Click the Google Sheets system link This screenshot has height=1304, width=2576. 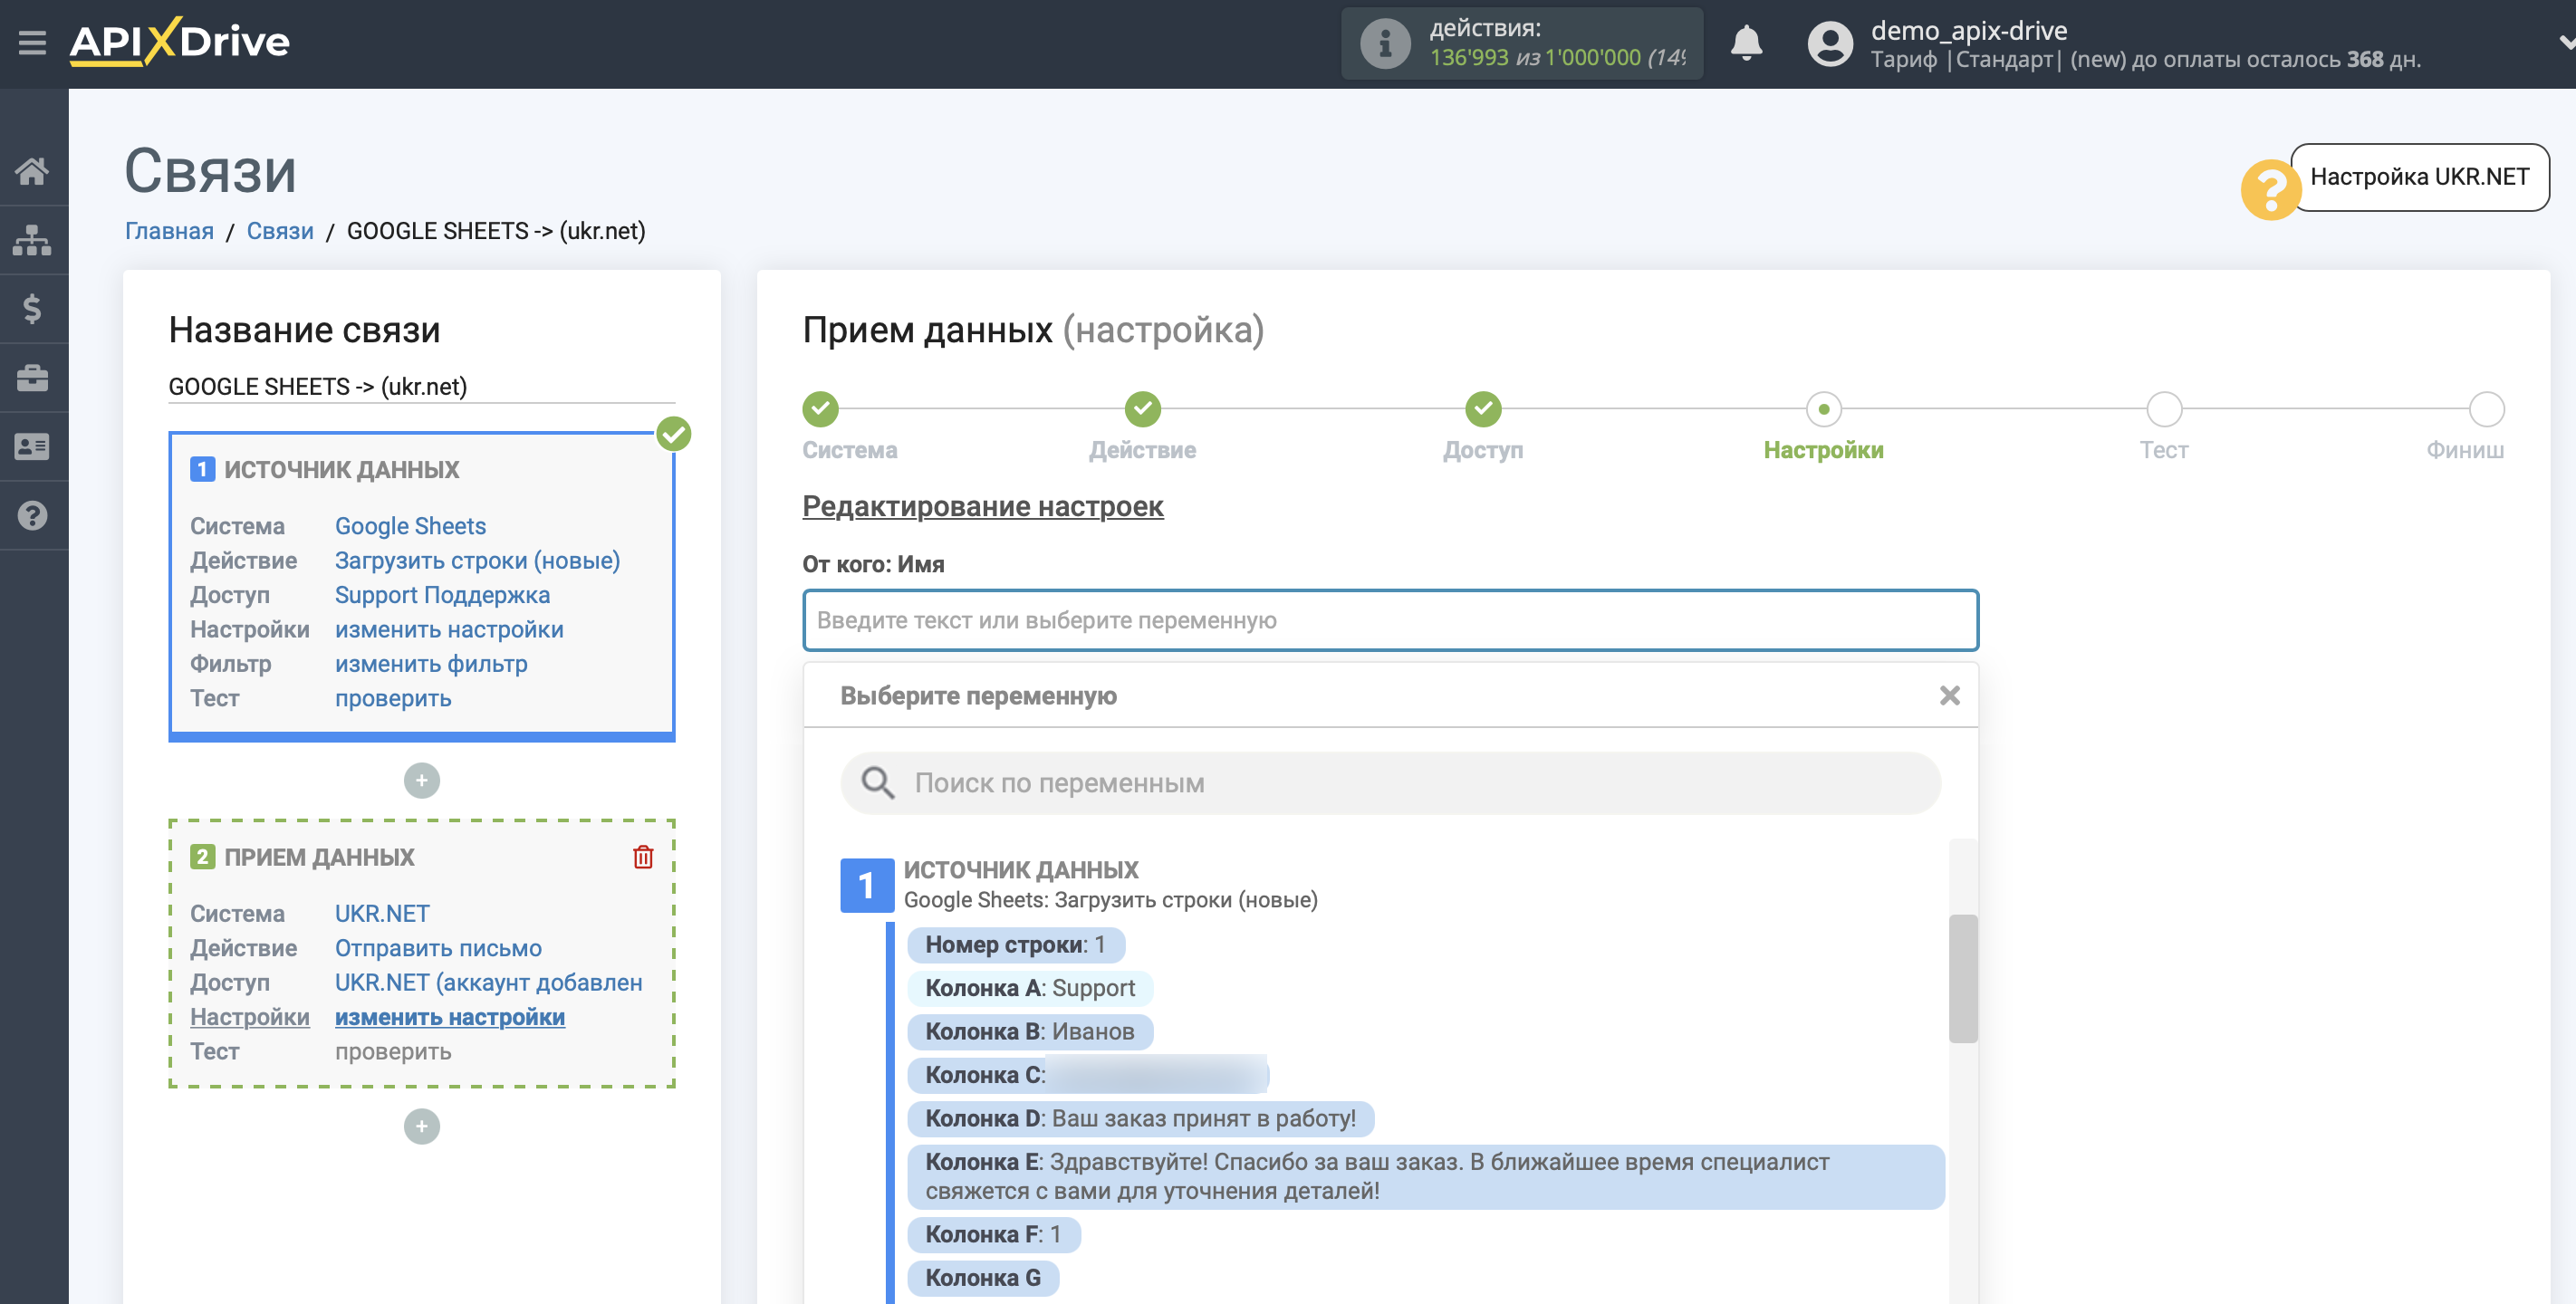tap(410, 526)
